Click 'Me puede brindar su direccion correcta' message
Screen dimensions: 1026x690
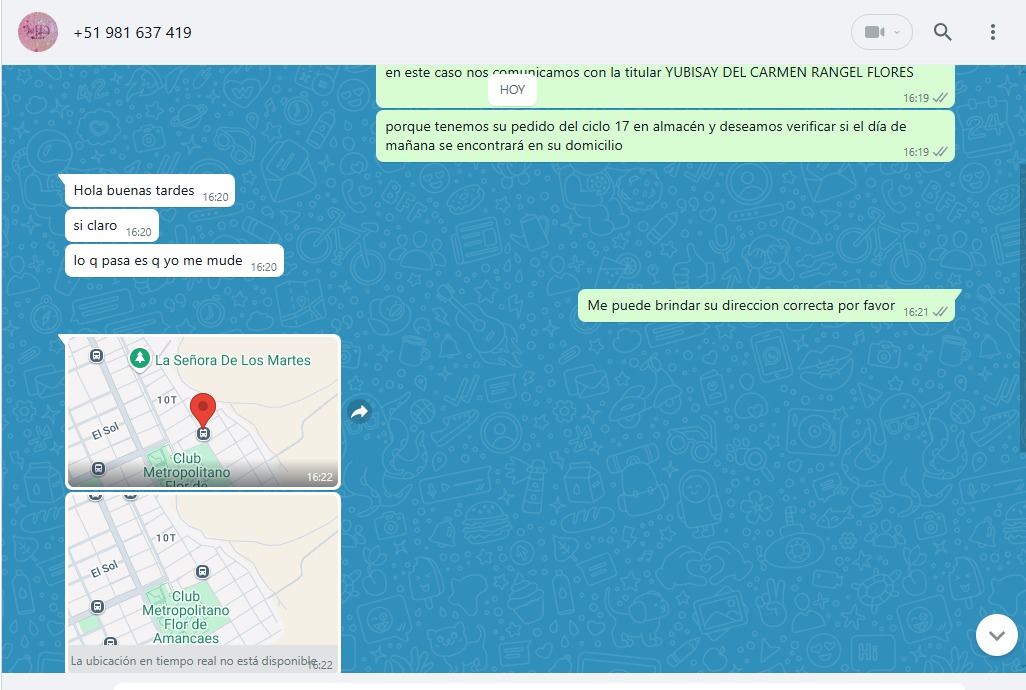(740, 306)
